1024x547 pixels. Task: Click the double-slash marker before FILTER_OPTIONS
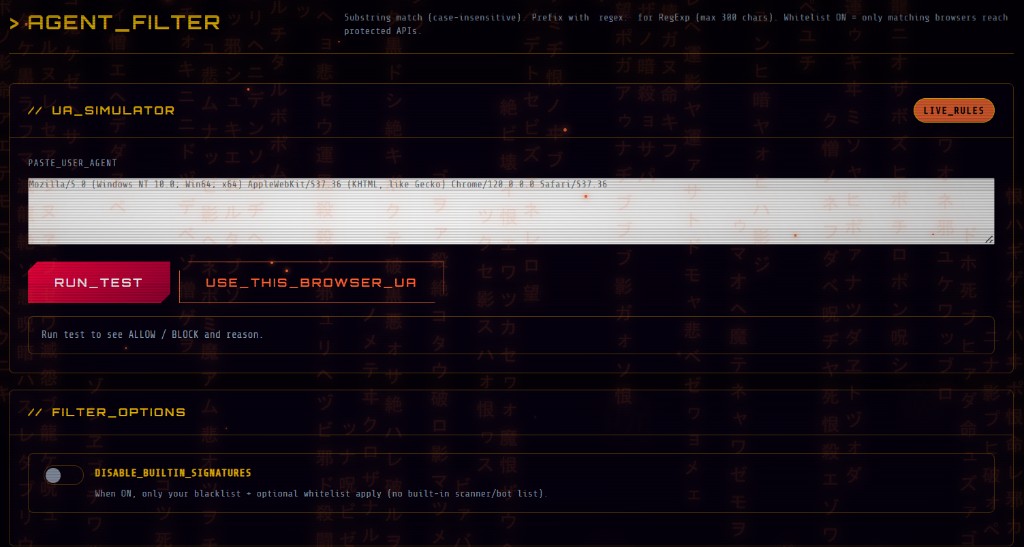34,412
